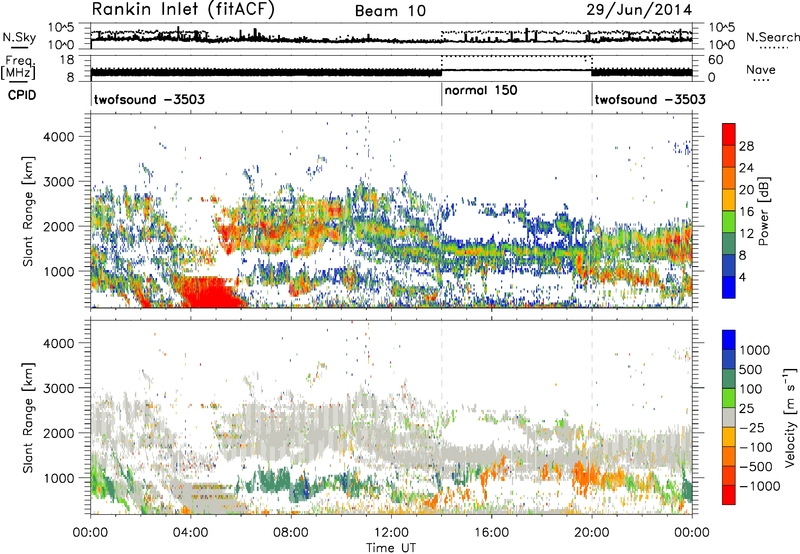Viewport: 800px width, 554px height.
Task: Click the 'Slant Range [km]' label of velocity panel
Action: tap(28, 417)
